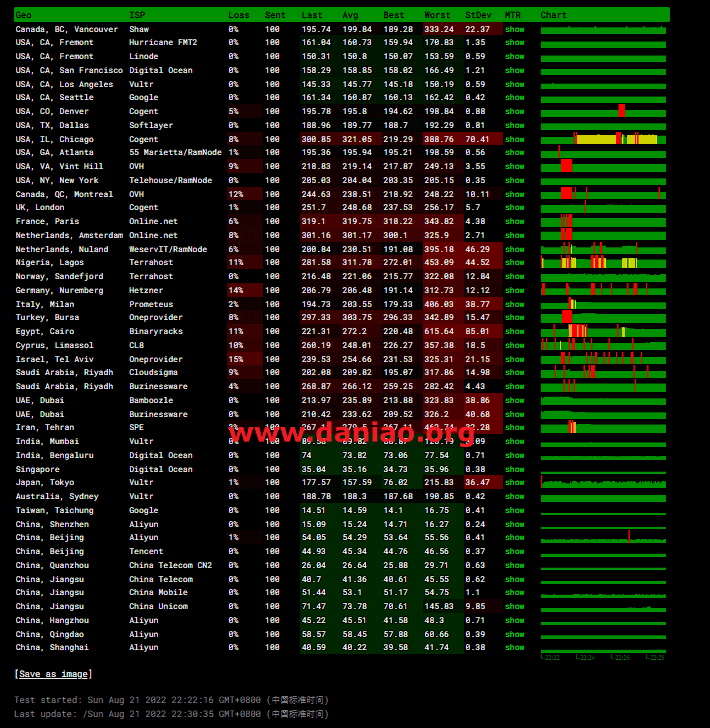The height and width of the screenshot is (728, 710).
Task: Click the Avg column header
Action: click(x=350, y=15)
